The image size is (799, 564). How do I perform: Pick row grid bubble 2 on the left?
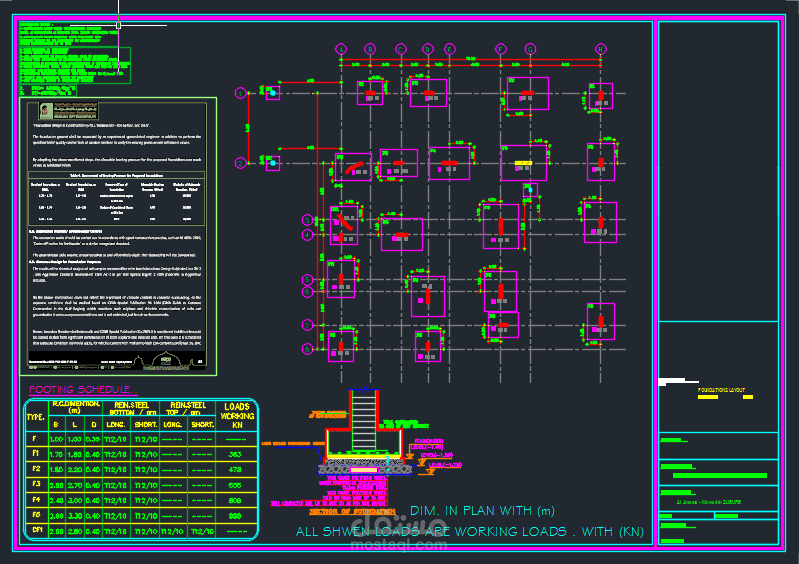tap(241, 163)
